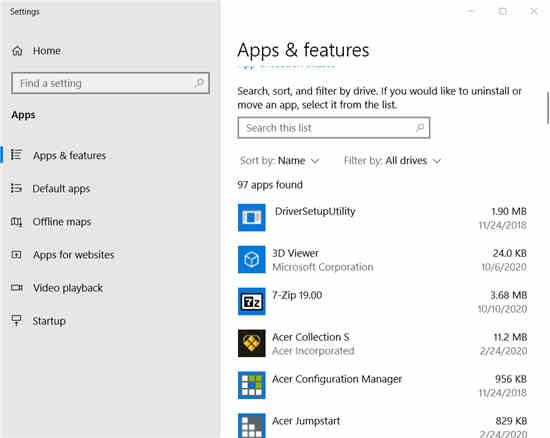This screenshot has height=438, width=550.
Task: Open Startup section
Action: [x=49, y=321]
